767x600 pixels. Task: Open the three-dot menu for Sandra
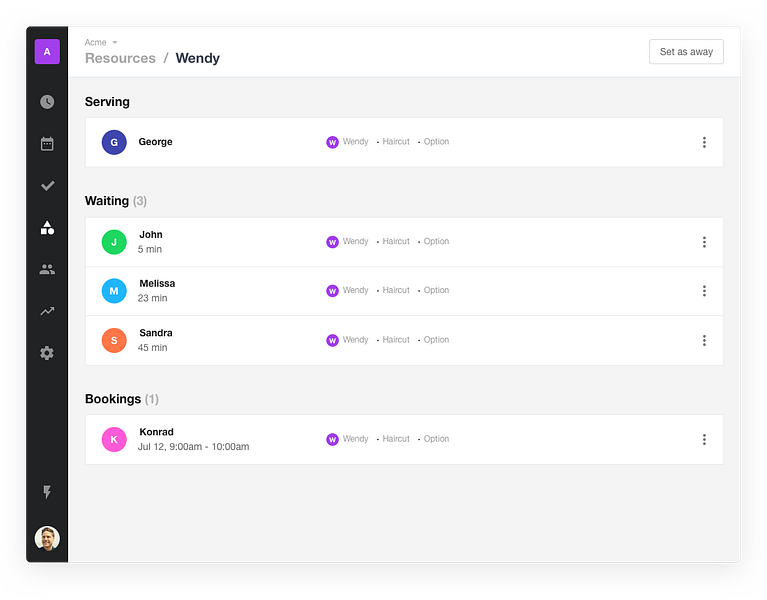click(704, 340)
